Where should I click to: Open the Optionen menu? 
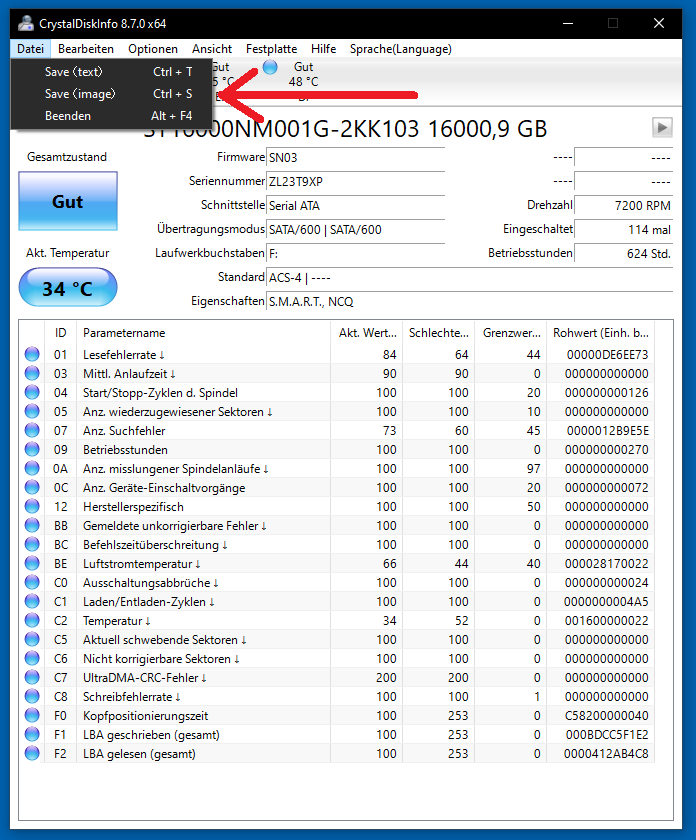coord(153,49)
